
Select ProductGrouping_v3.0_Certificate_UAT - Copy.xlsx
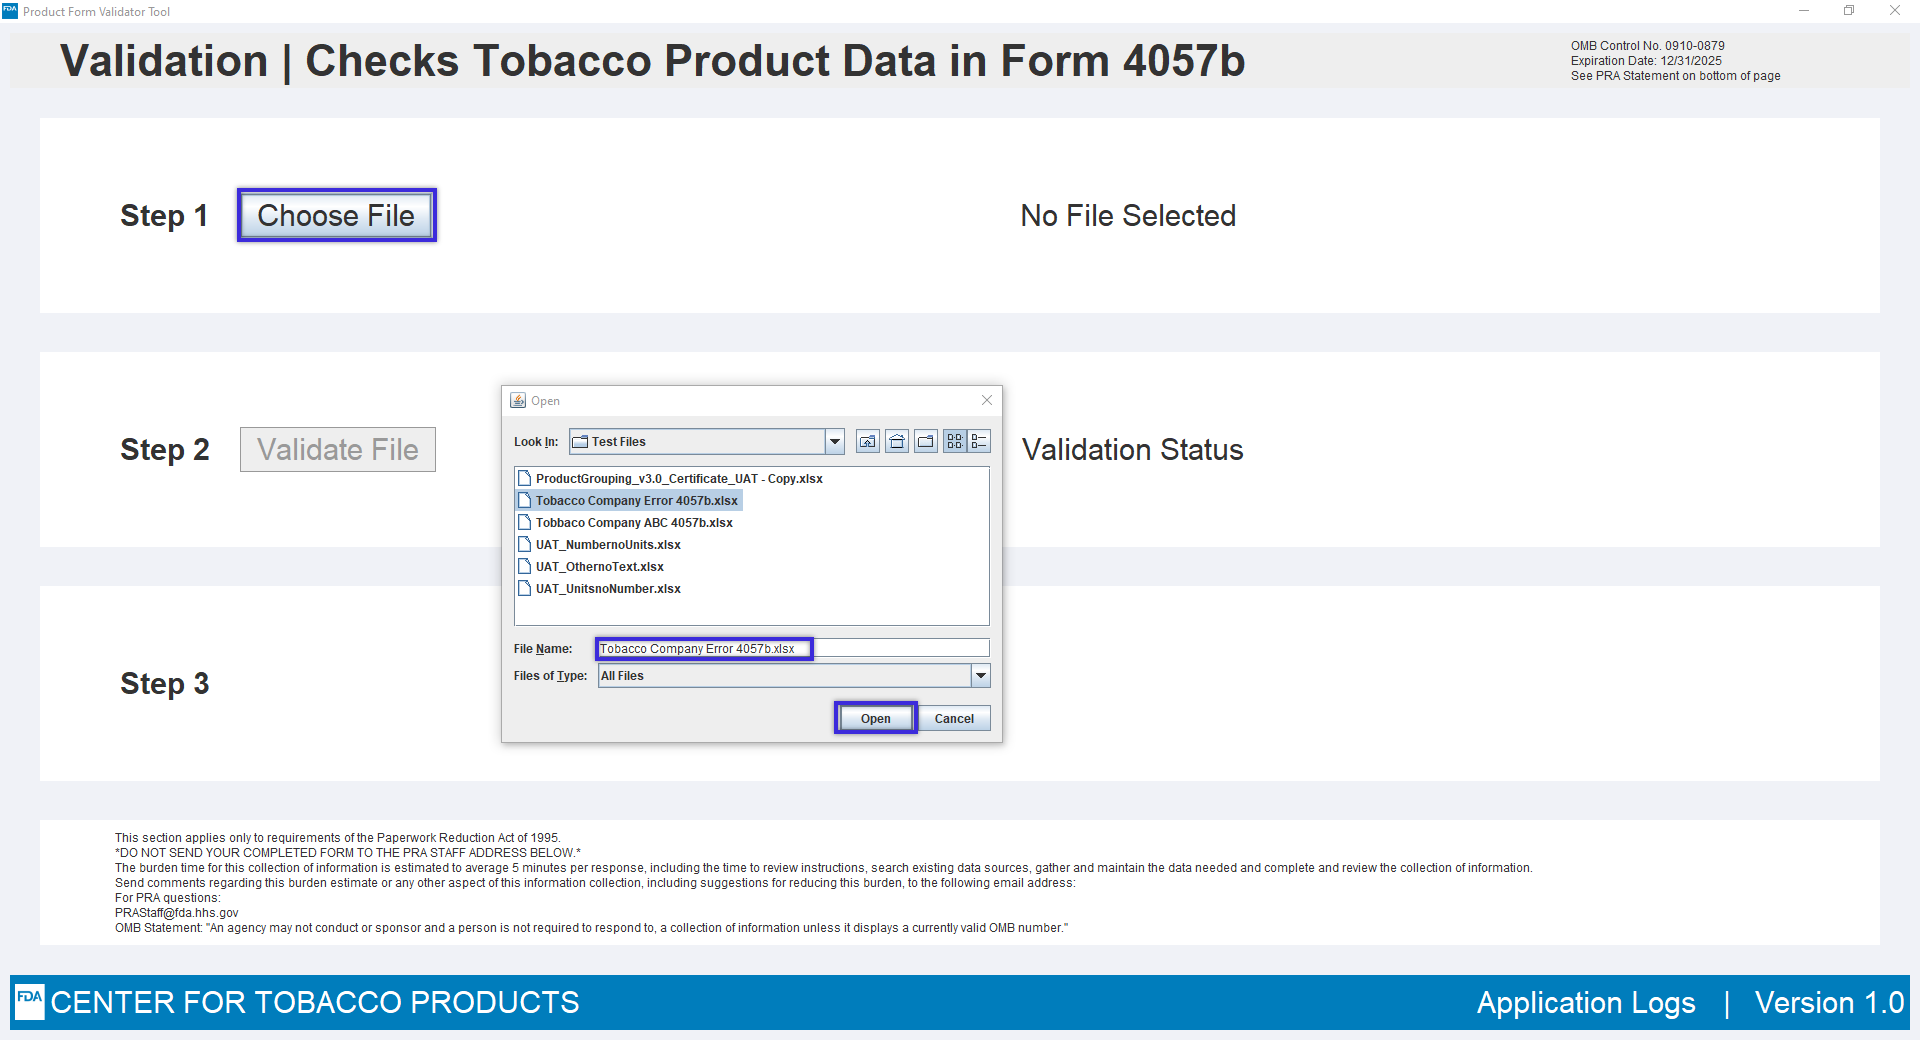679,479
